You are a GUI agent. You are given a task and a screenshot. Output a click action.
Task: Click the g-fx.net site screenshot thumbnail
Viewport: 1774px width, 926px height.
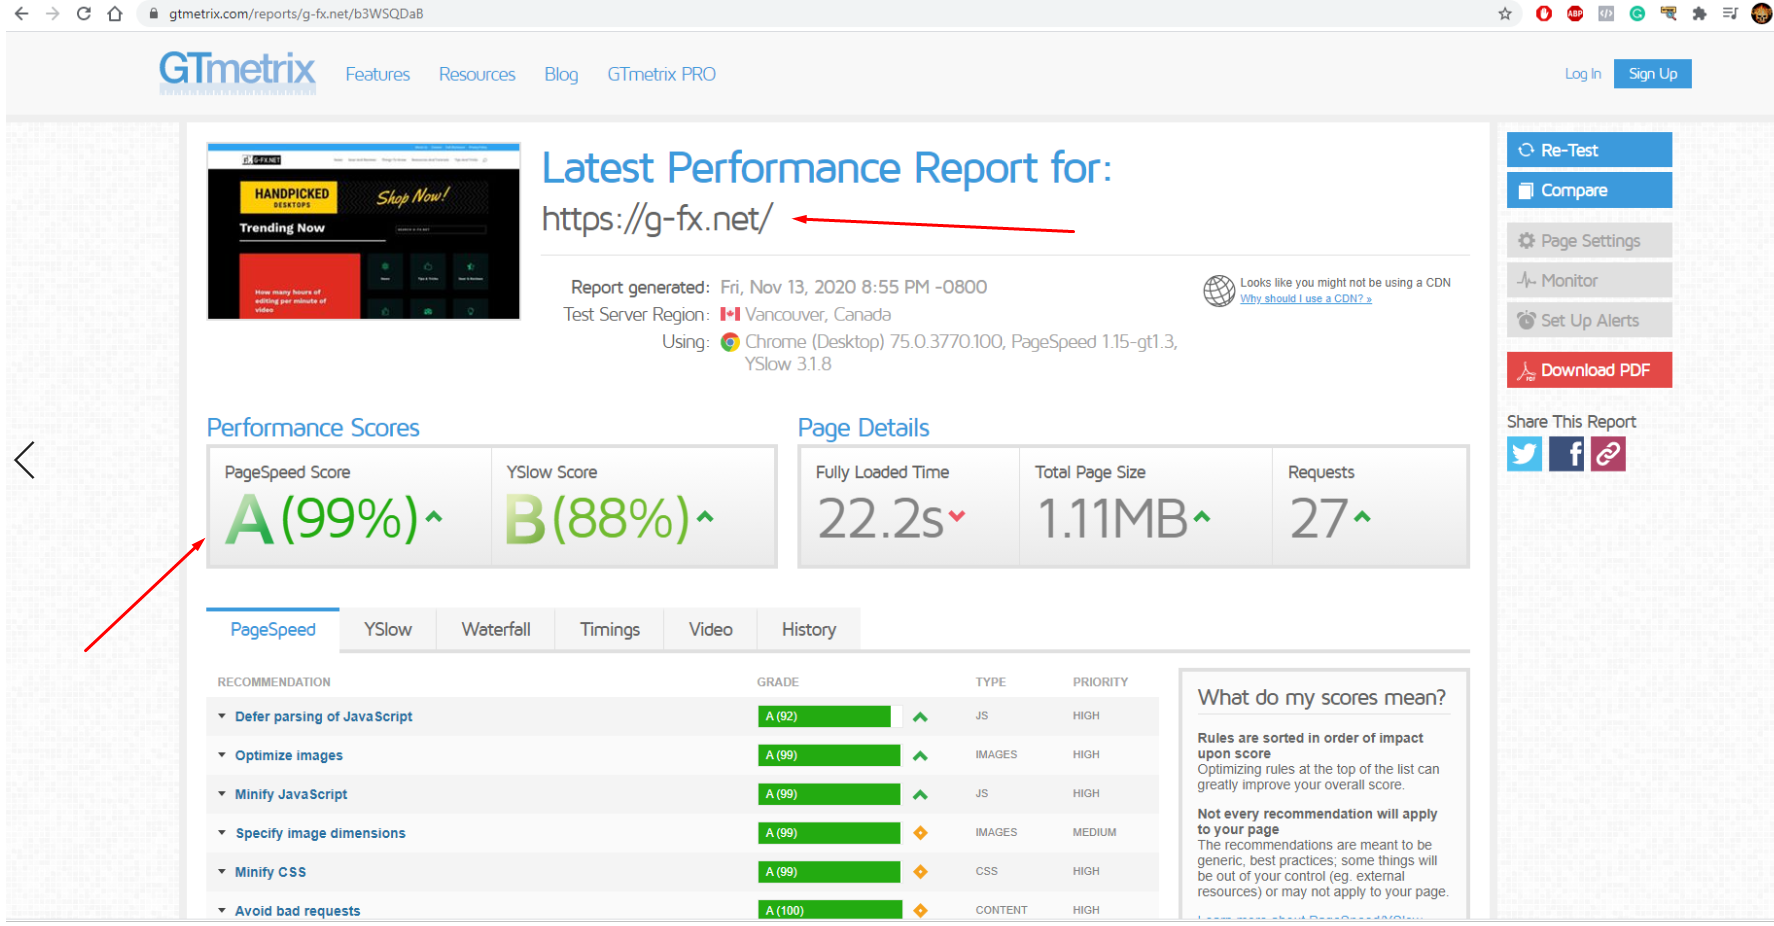pyautogui.click(x=364, y=232)
